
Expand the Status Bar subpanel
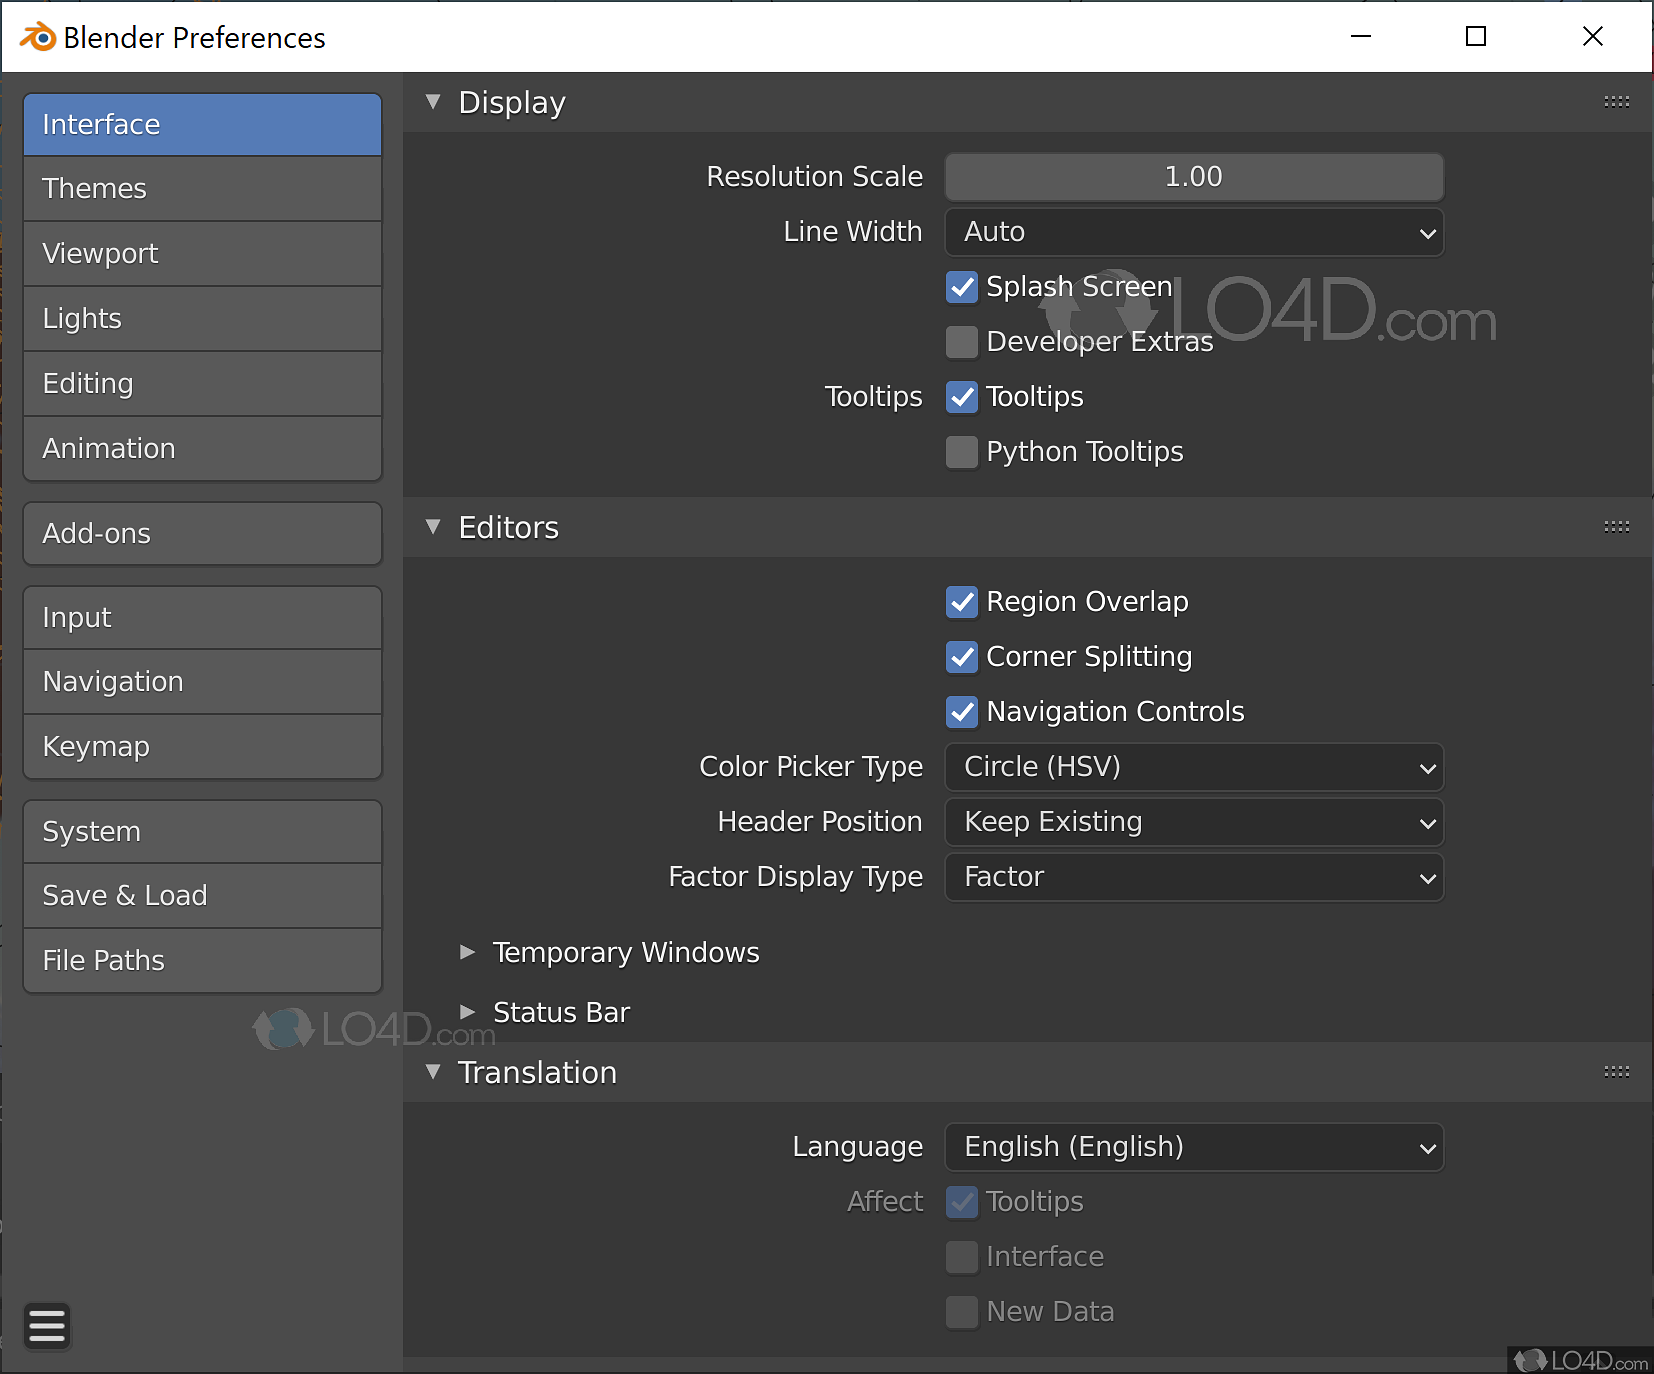(467, 1012)
